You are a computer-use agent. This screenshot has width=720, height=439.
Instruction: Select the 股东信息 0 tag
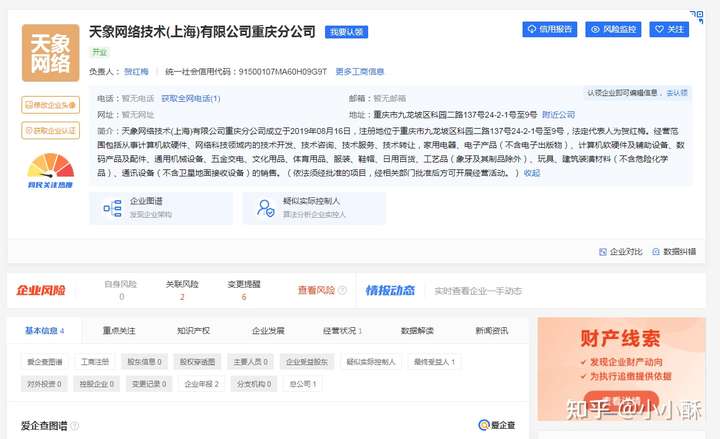pyautogui.click(x=144, y=362)
